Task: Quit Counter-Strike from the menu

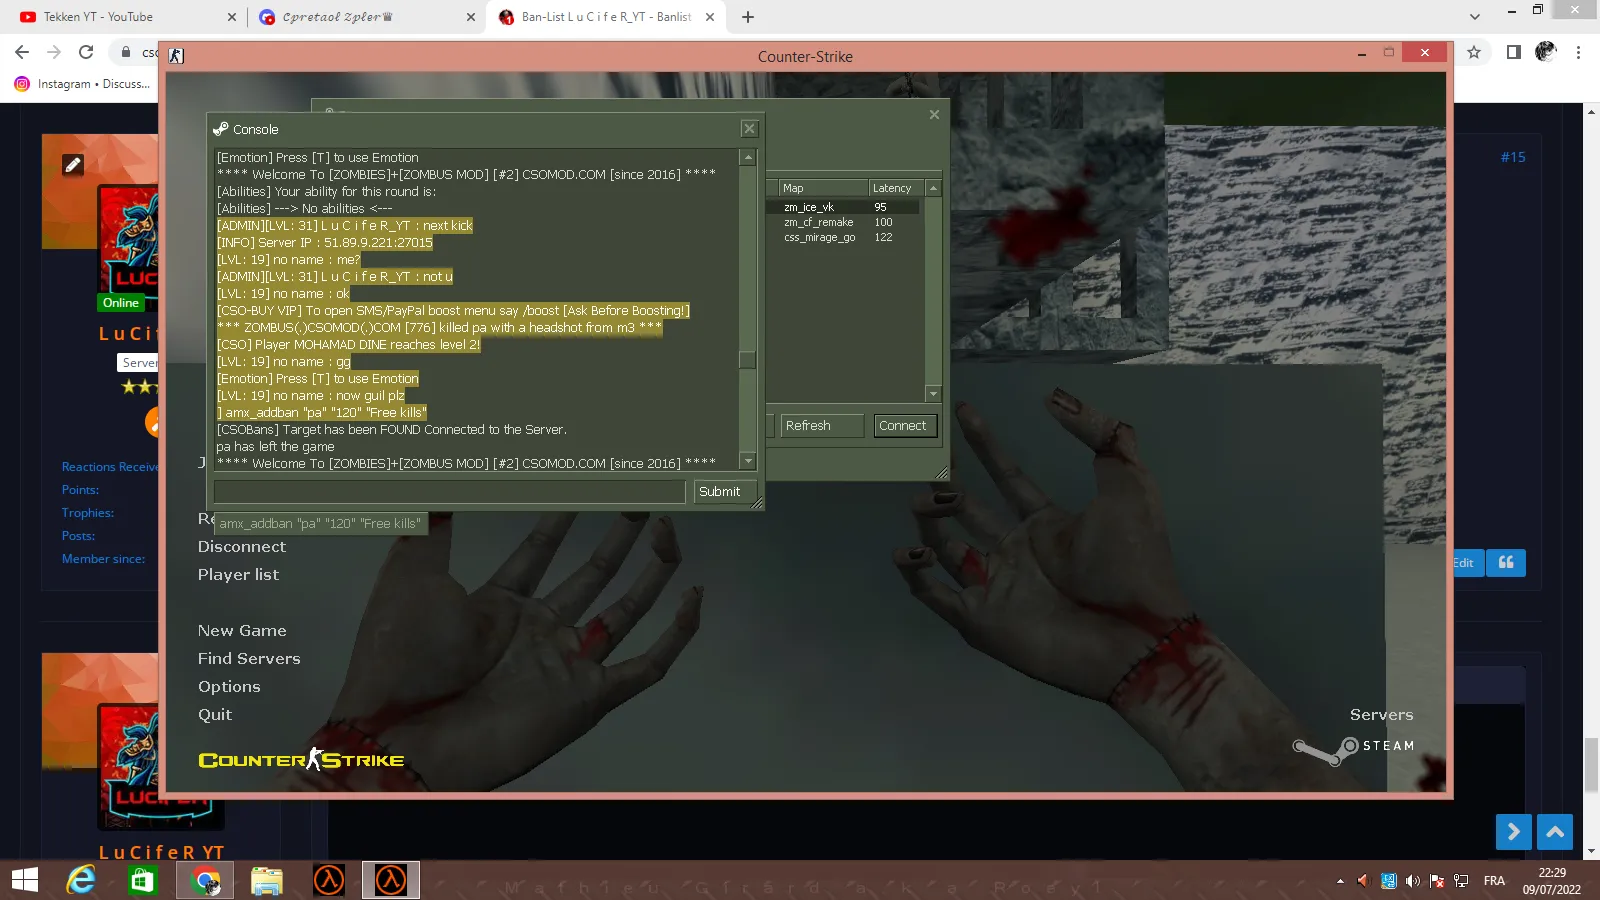Action: [x=215, y=715]
